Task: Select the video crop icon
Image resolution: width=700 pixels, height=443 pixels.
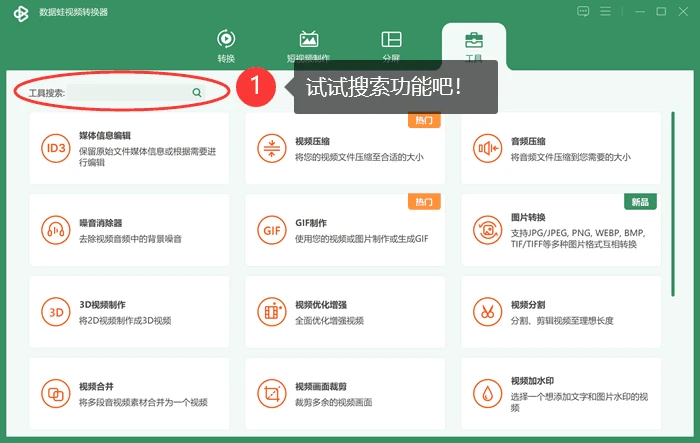Action: coord(271,394)
